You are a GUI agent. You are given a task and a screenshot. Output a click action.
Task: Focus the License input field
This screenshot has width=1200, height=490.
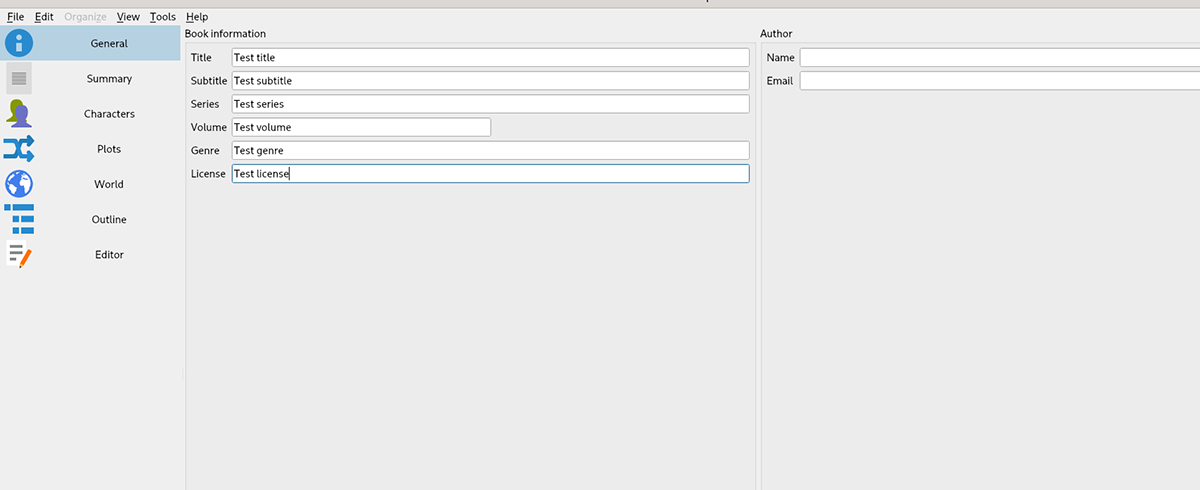[490, 174]
